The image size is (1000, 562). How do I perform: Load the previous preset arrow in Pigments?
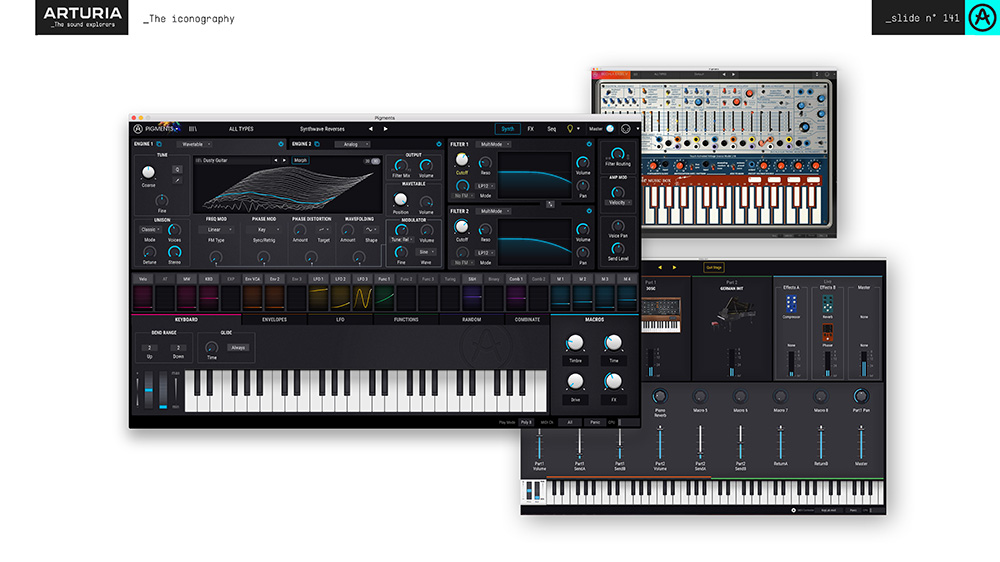(371, 129)
